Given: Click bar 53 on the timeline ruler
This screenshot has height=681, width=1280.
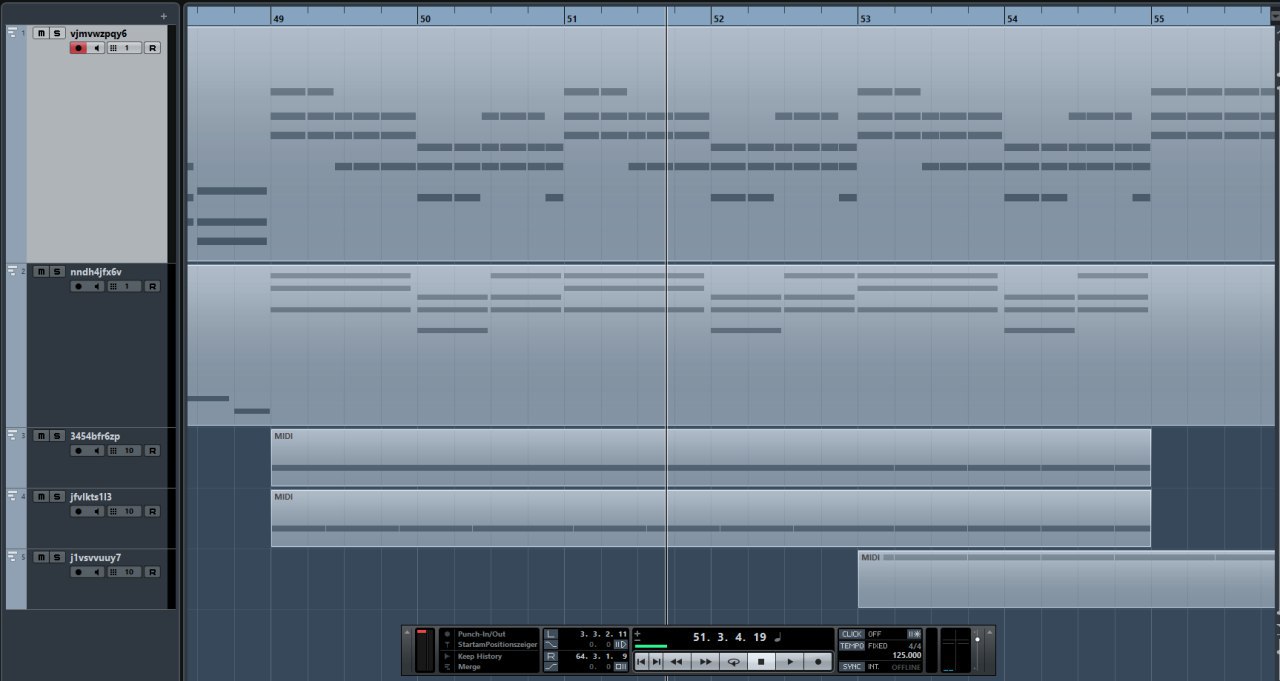Looking at the screenshot, I should [x=865, y=18].
